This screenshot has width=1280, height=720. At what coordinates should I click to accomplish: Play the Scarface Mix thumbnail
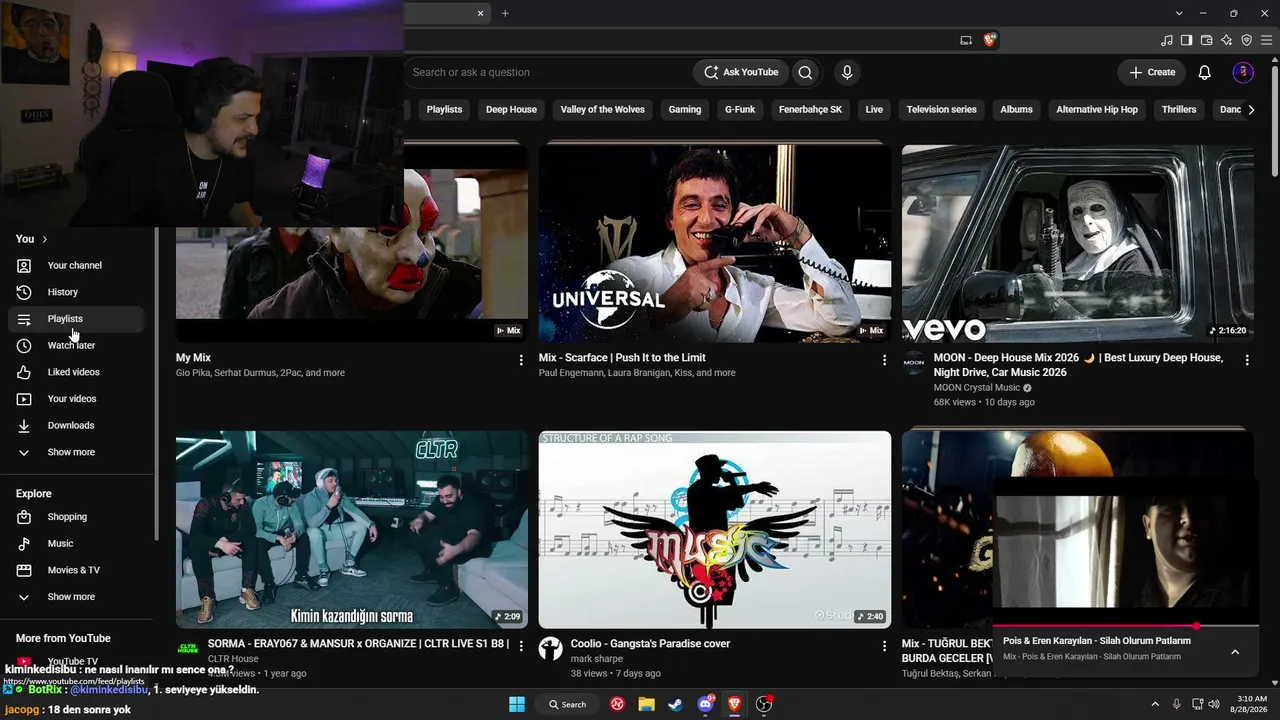[715, 243]
